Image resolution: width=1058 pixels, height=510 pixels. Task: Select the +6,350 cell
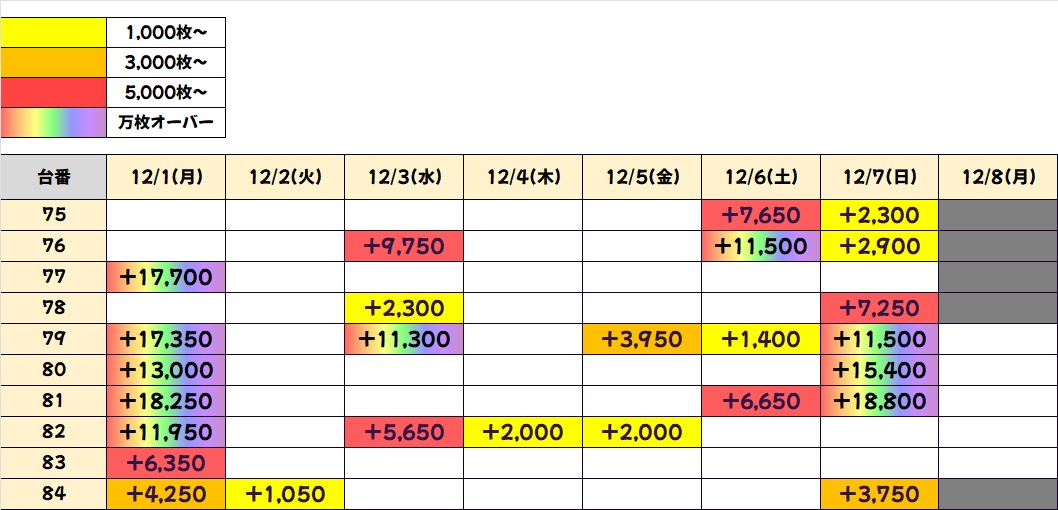point(166,463)
